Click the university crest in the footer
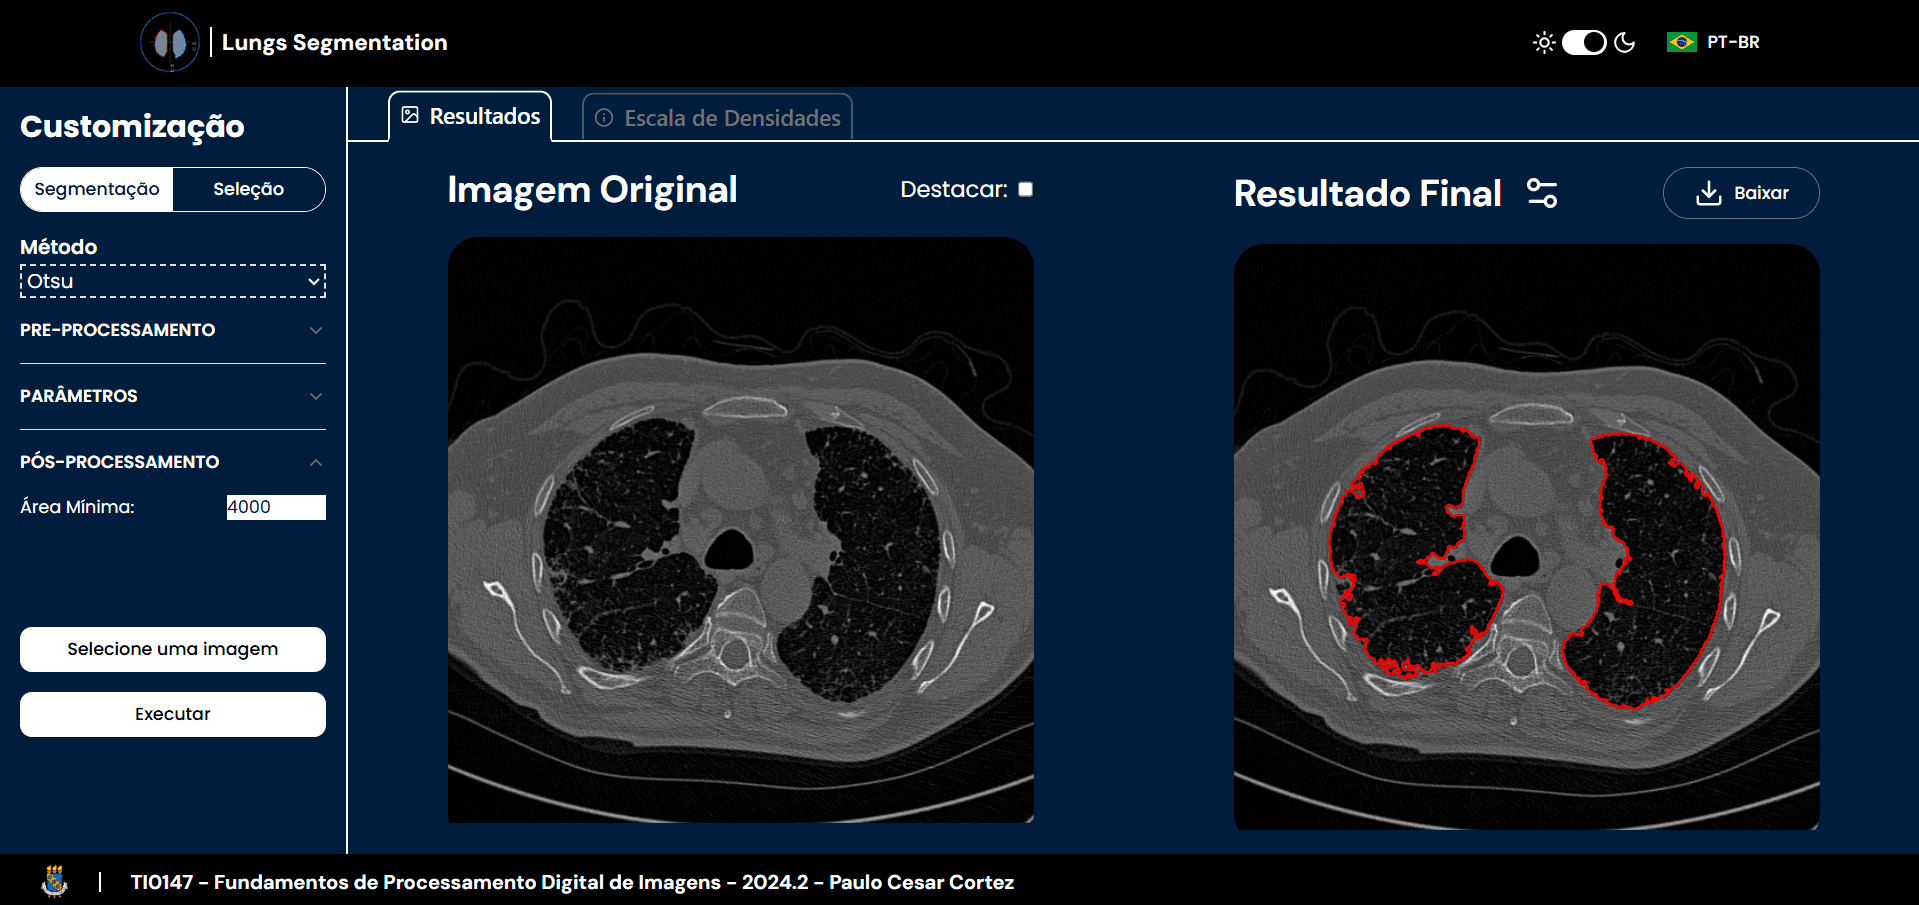 point(55,882)
